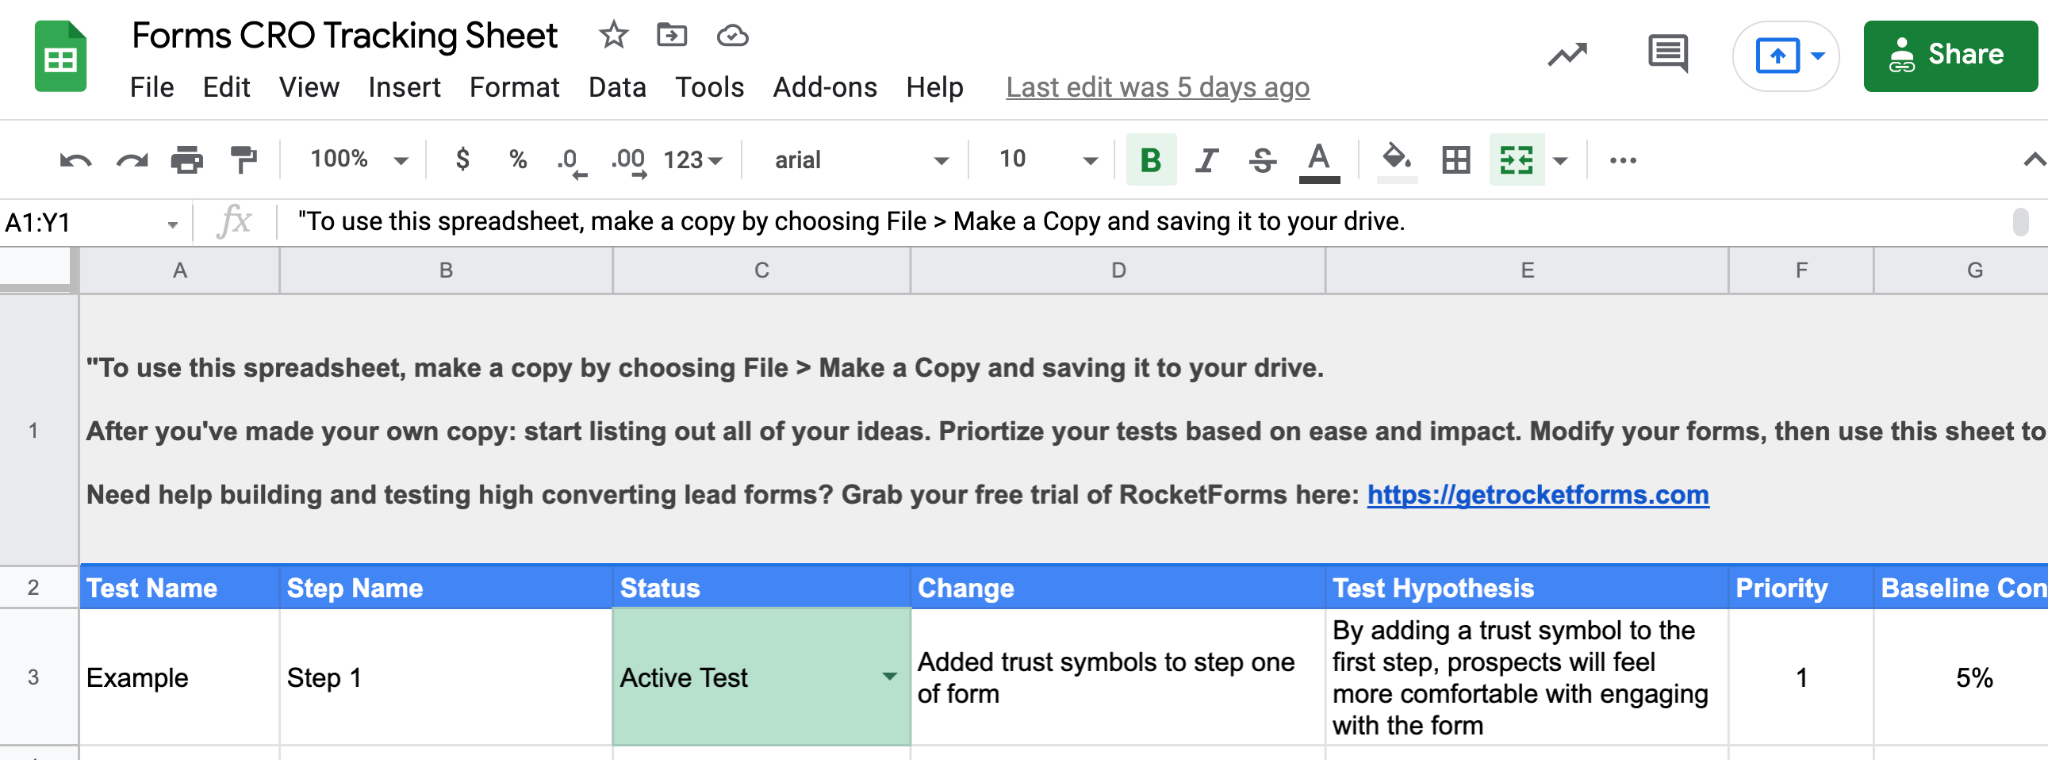The width and height of the screenshot is (2048, 760).
Task: Open the Add-ons menu
Action: [x=824, y=88]
